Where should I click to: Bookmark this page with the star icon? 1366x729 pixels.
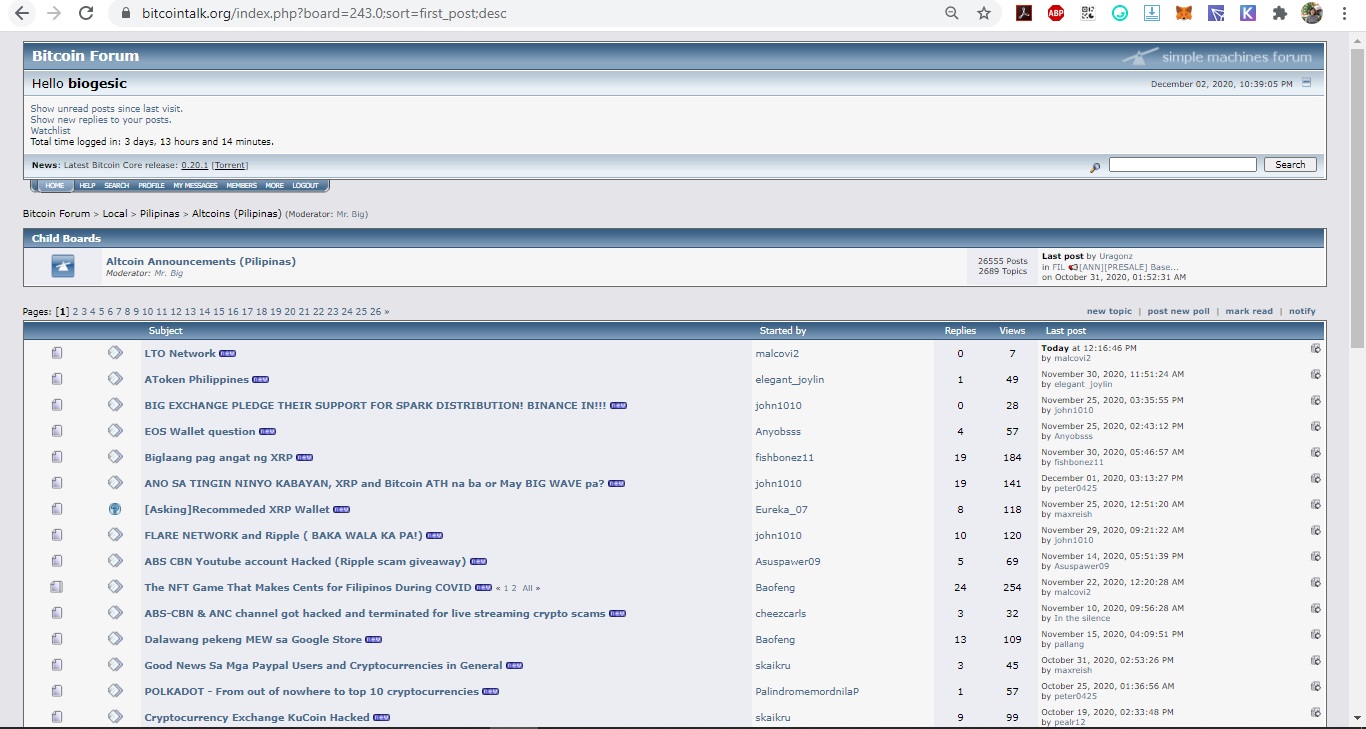point(984,14)
